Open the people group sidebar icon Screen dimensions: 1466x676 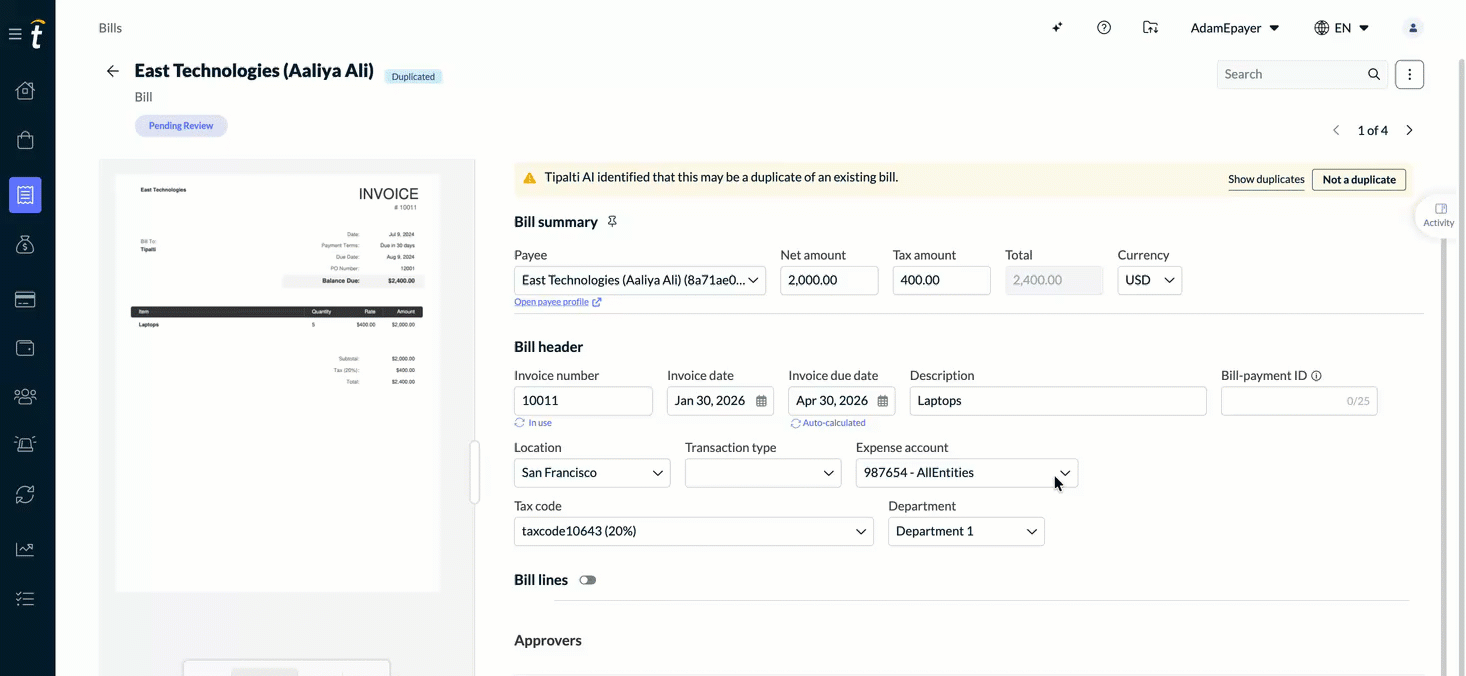[25, 396]
